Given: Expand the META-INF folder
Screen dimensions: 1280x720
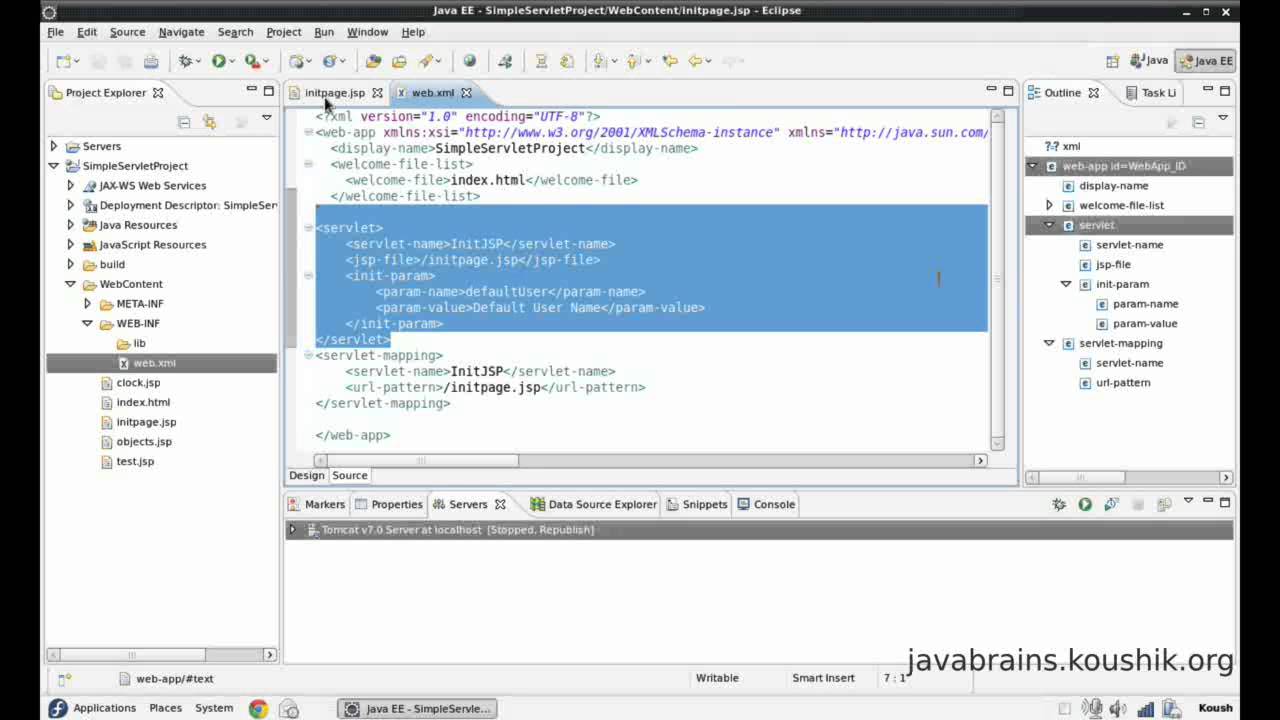Looking at the screenshot, I should point(87,304).
